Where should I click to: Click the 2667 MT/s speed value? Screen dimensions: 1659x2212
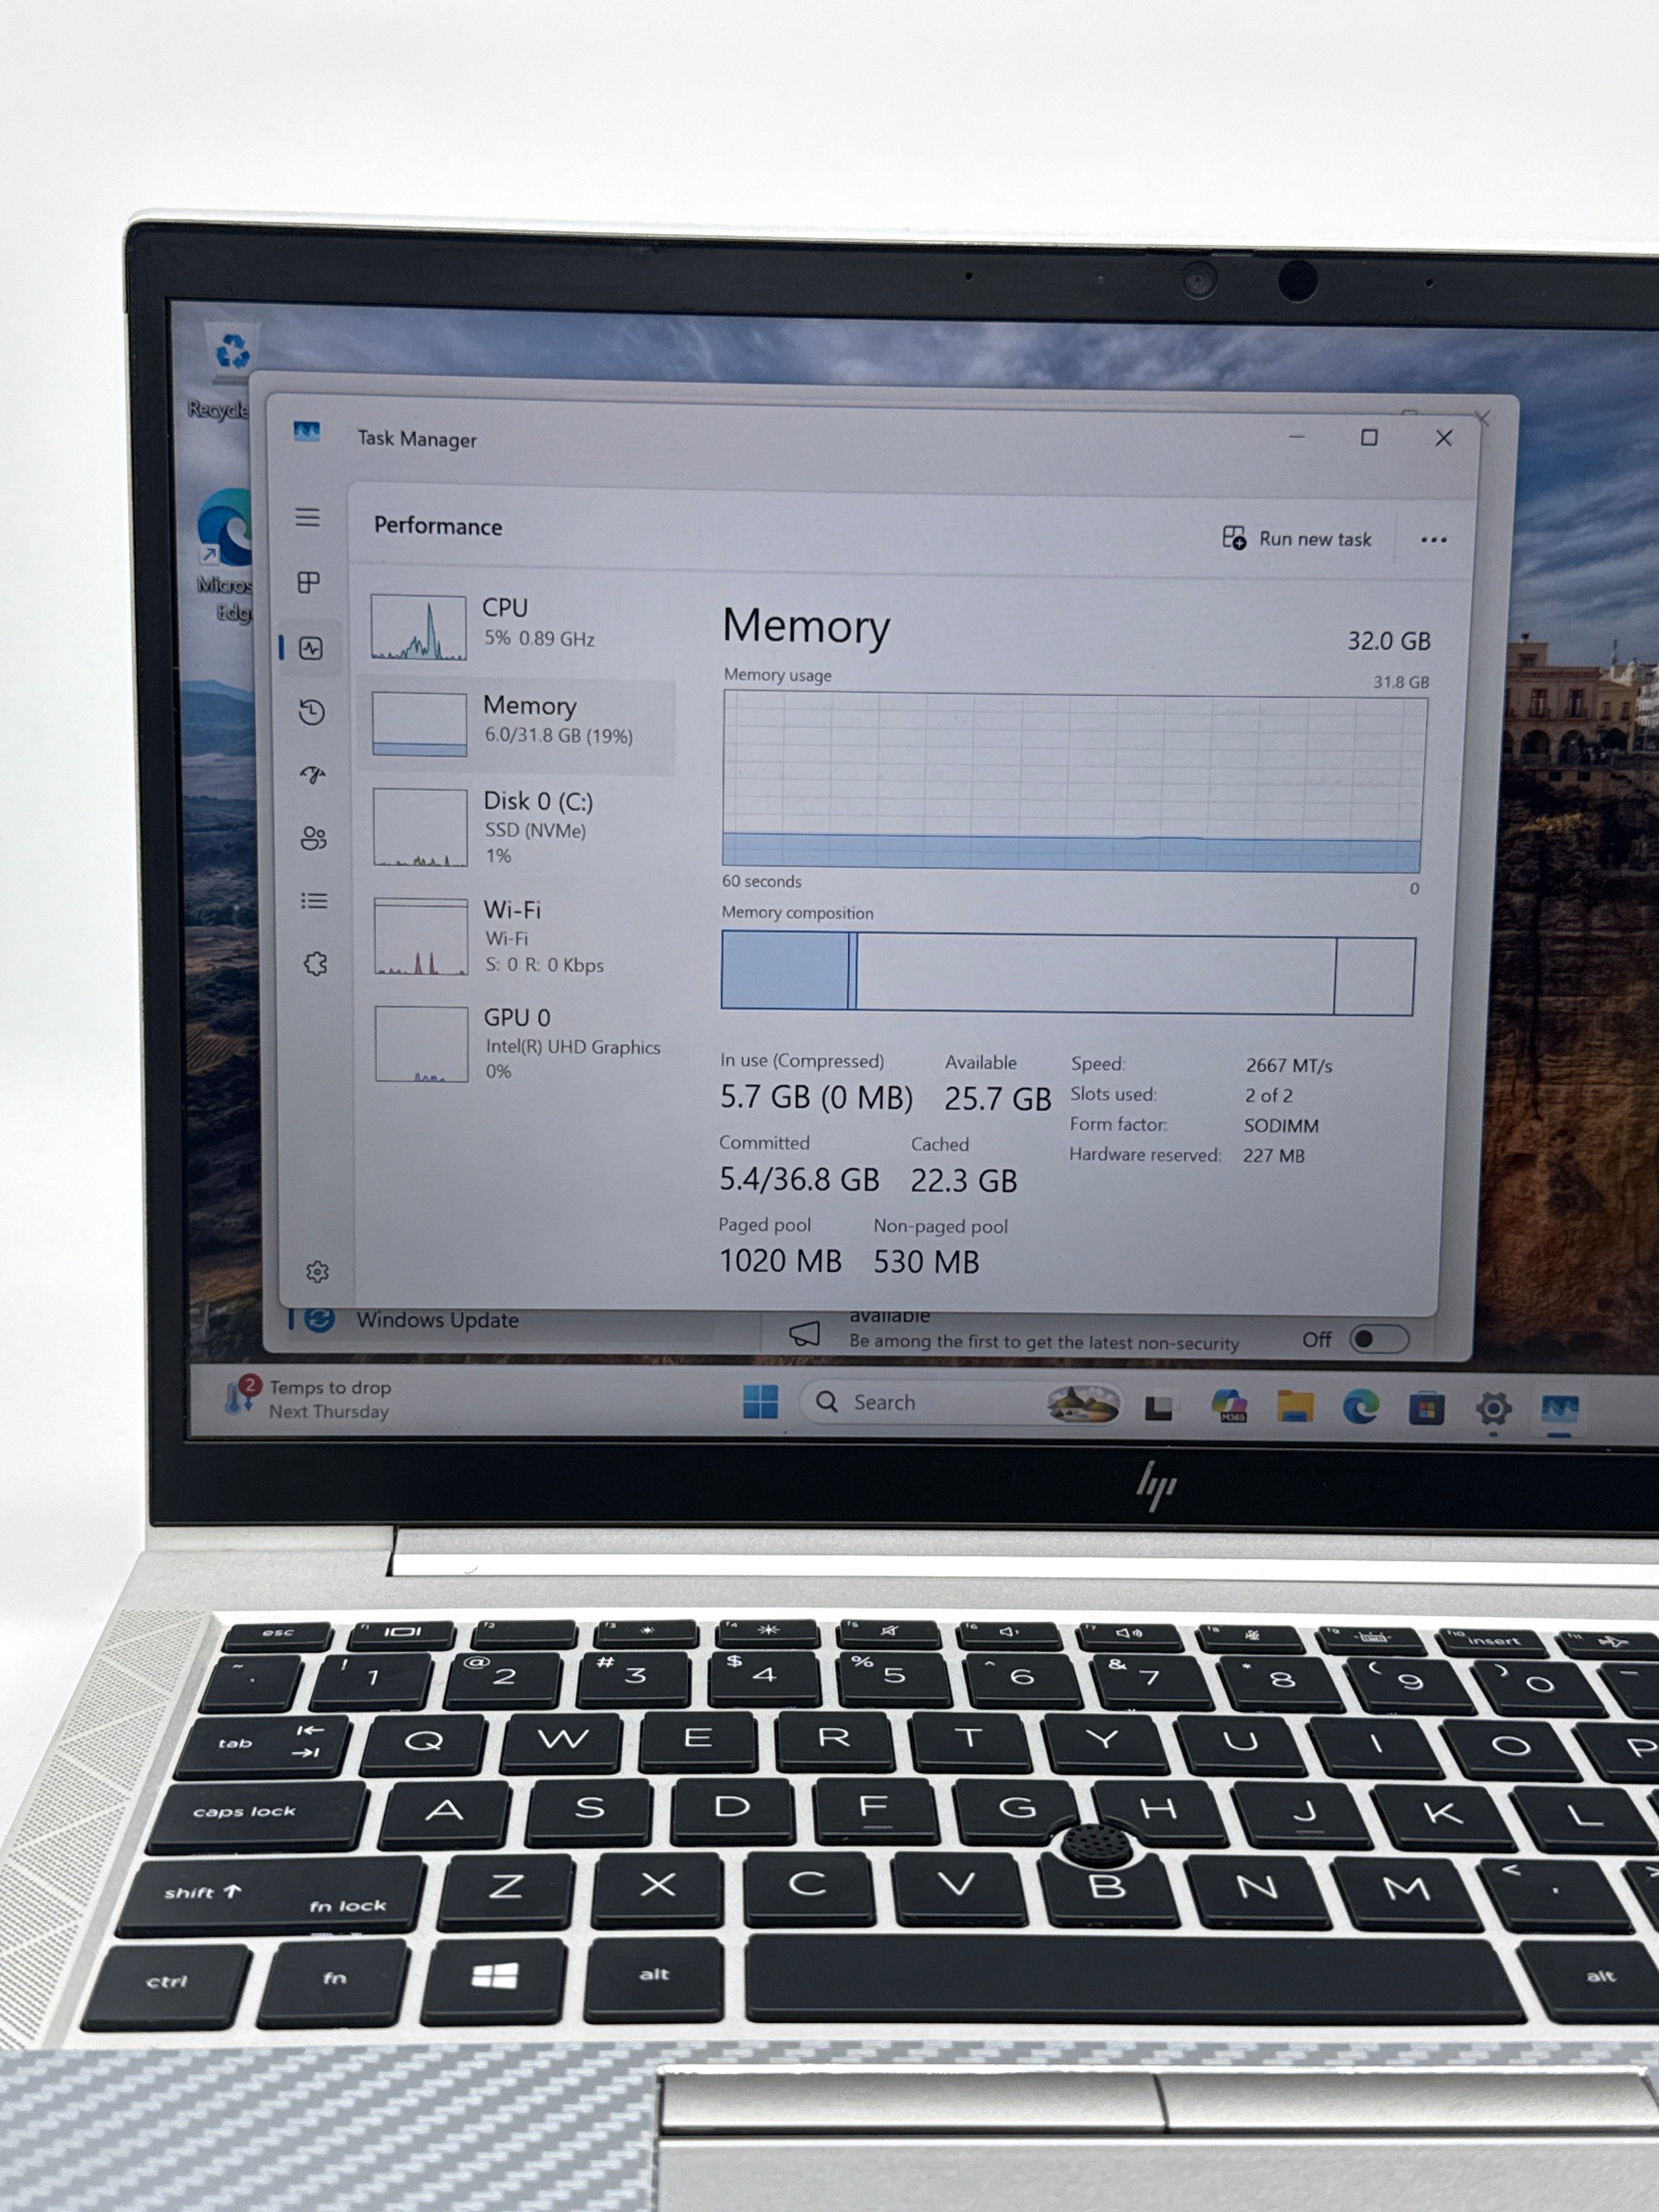[x=1288, y=1066]
